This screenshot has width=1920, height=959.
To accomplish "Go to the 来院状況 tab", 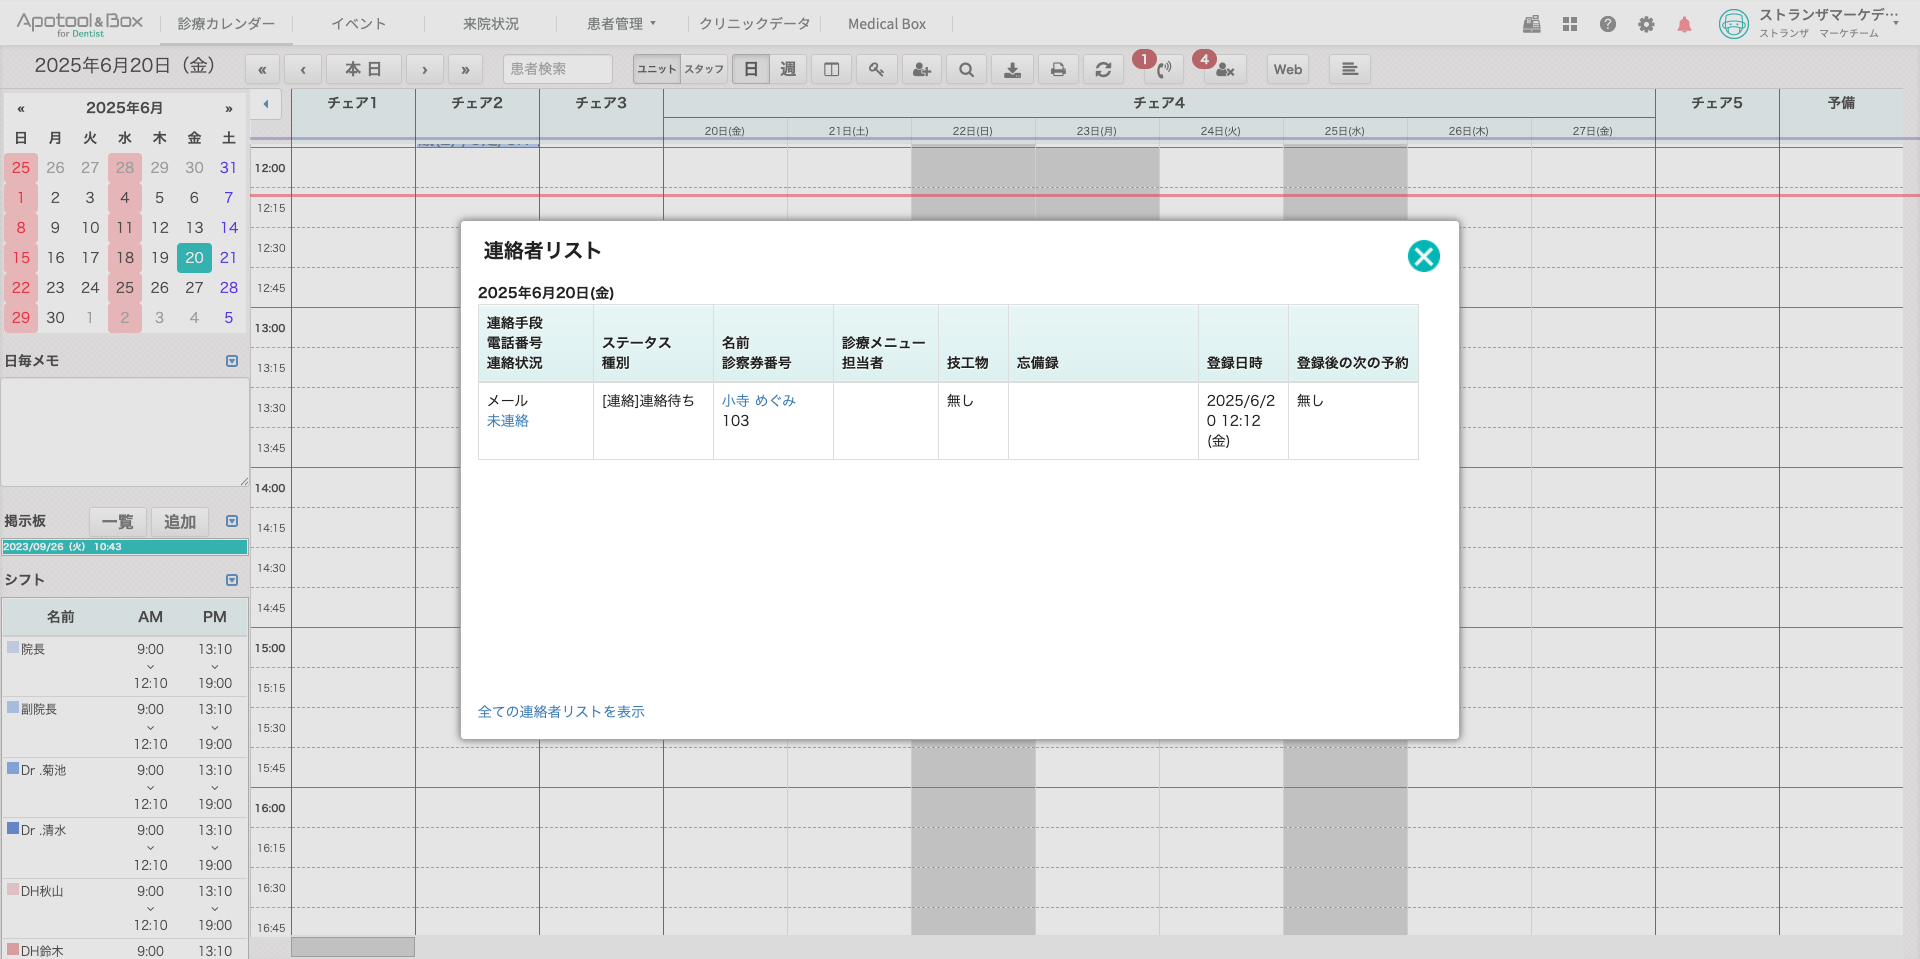I will [491, 24].
